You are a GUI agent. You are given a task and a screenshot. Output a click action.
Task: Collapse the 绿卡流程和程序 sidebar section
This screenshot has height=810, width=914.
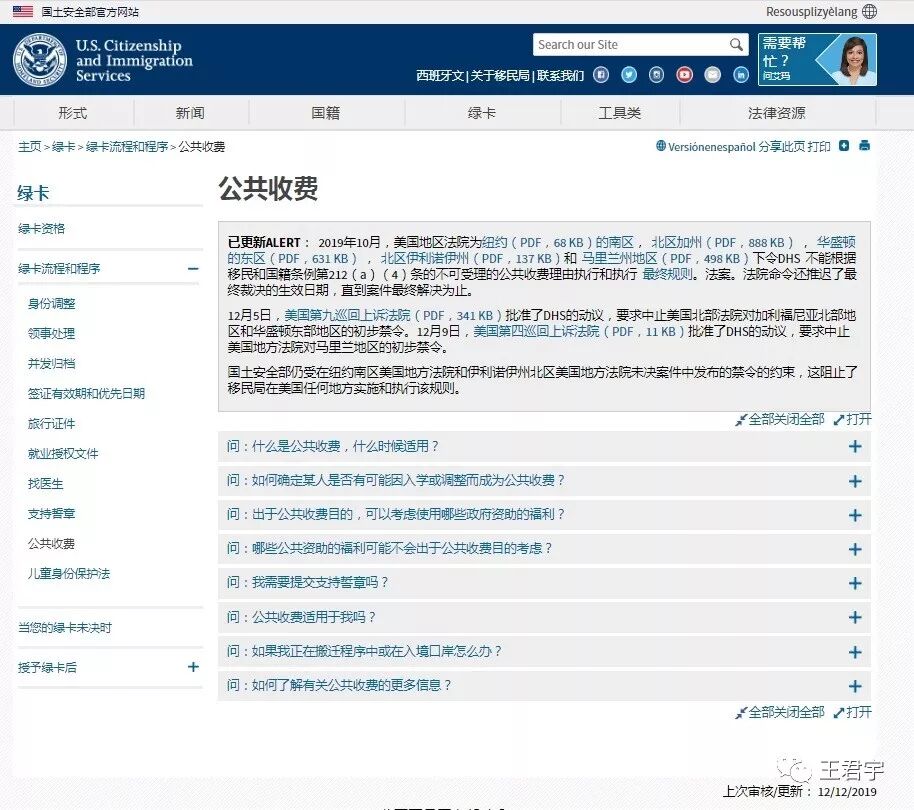click(x=193, y=269)
